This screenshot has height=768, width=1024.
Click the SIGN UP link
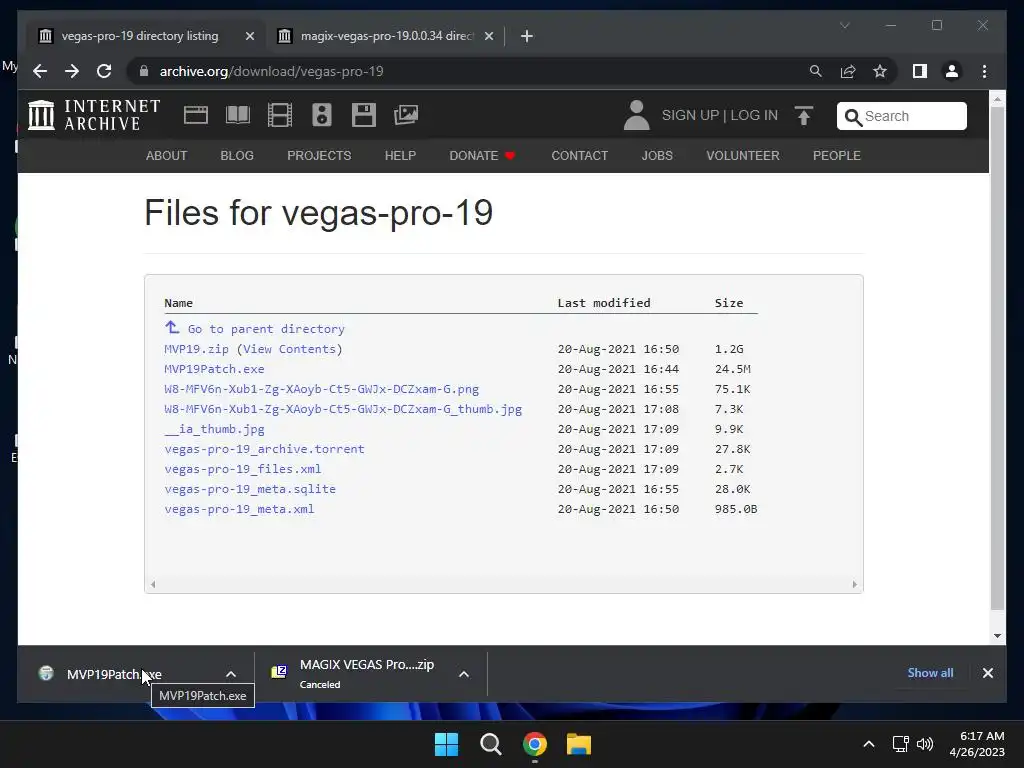[690, 115]
